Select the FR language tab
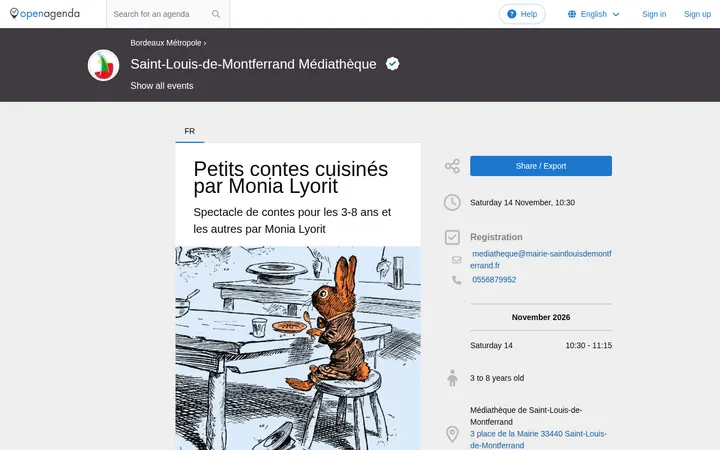The height and width of the screenshot is (450, 720). (190, 131)
